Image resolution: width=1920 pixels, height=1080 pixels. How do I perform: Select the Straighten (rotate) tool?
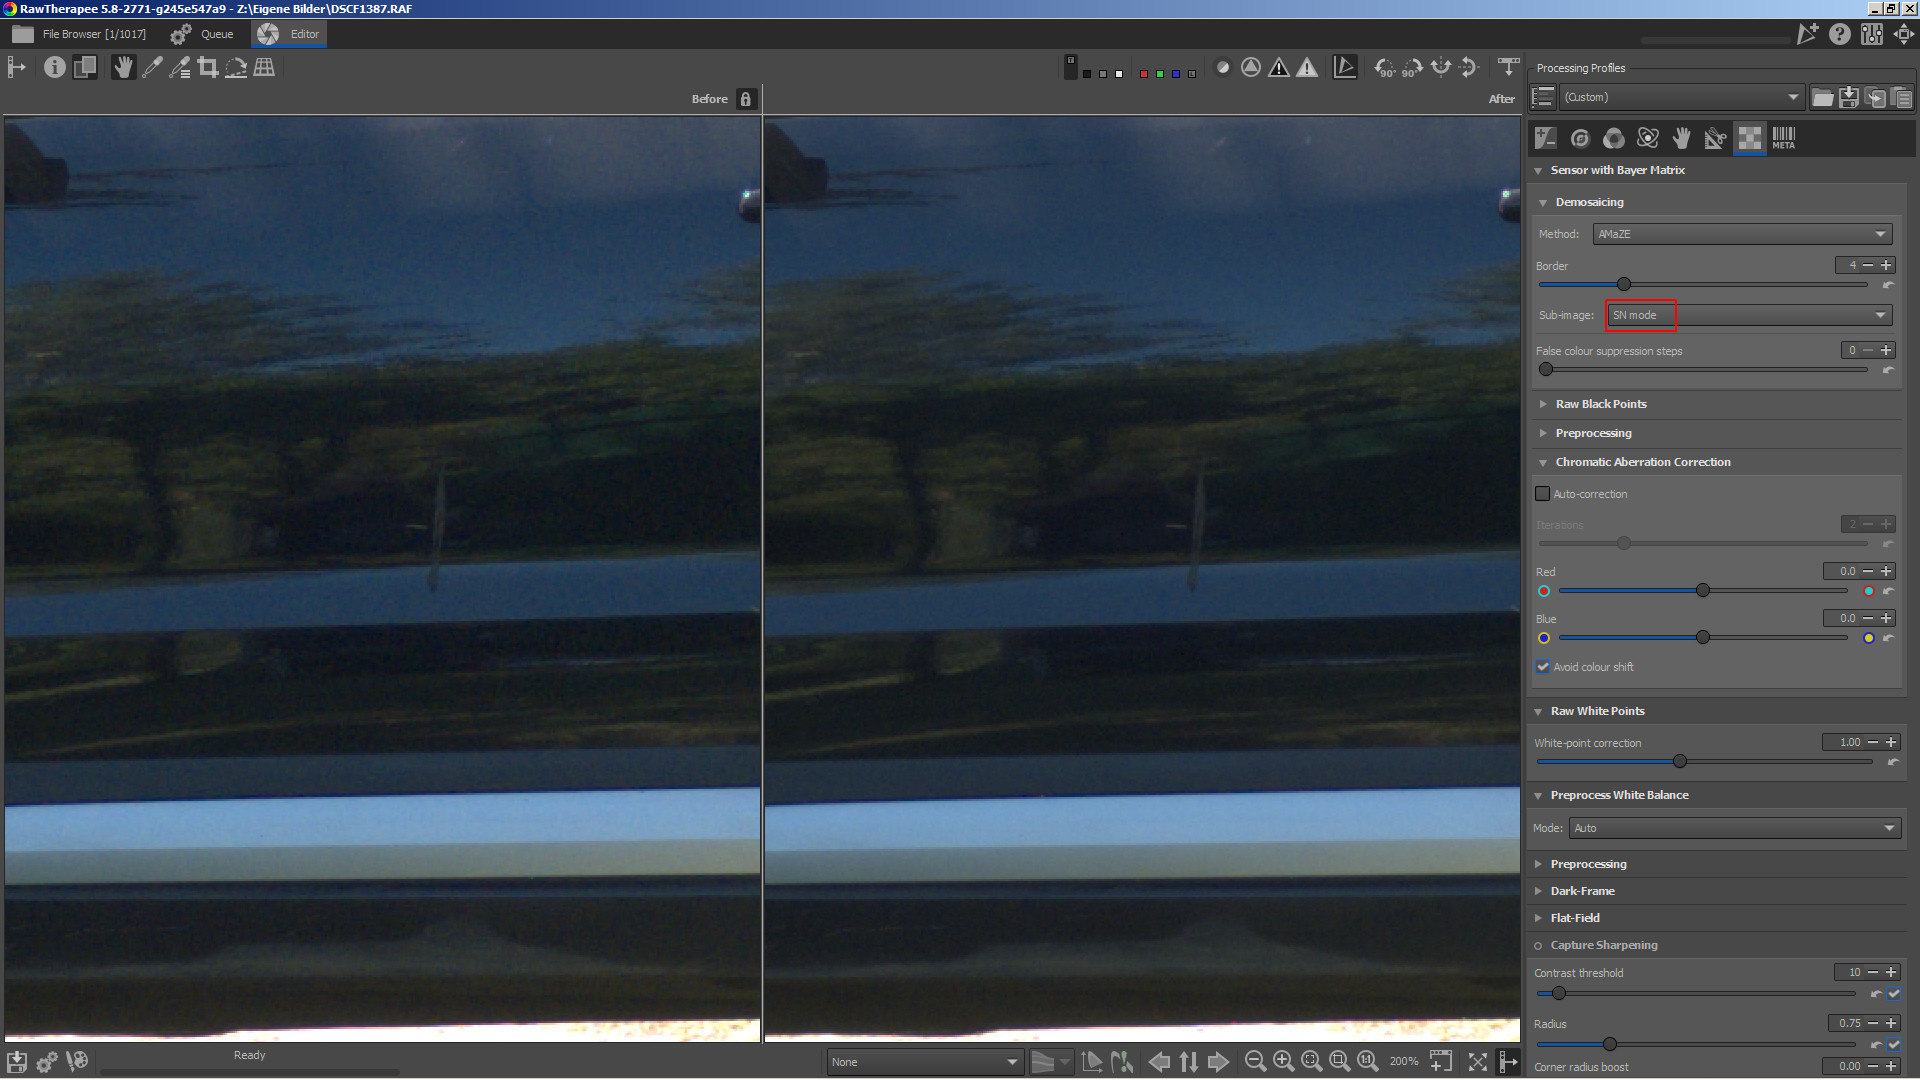point(236,67)
